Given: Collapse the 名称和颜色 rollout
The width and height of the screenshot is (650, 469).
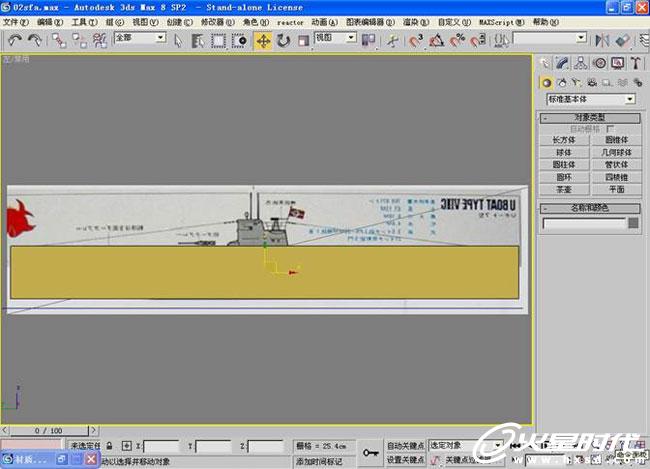Looking at the screenshot, I should pos(590,208).
